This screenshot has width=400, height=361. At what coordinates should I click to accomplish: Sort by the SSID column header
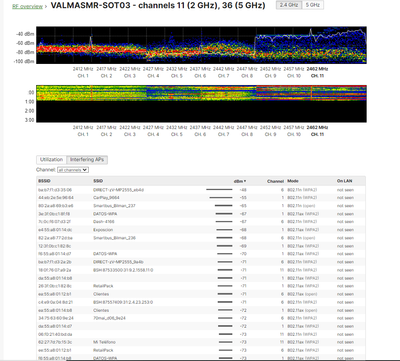(x=98, y=181)
